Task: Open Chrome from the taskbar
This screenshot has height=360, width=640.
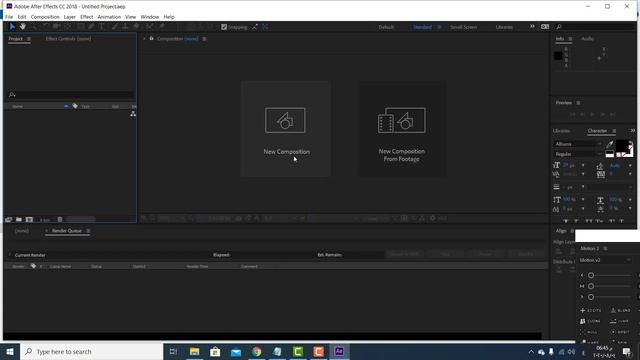Action: tap(256, 351)
